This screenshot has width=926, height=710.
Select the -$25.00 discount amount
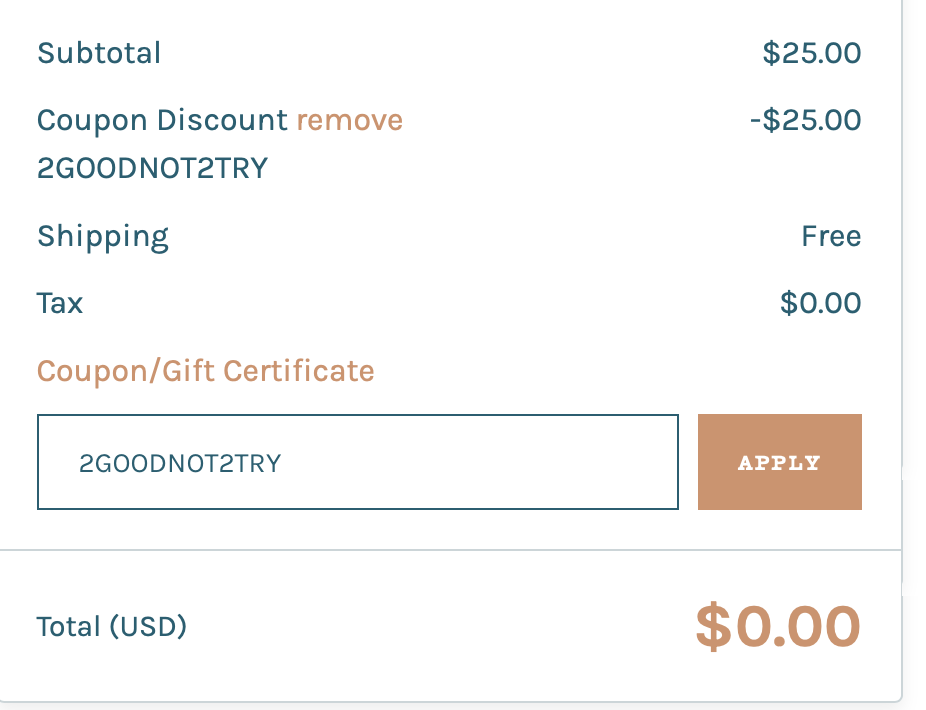point(805,121)
